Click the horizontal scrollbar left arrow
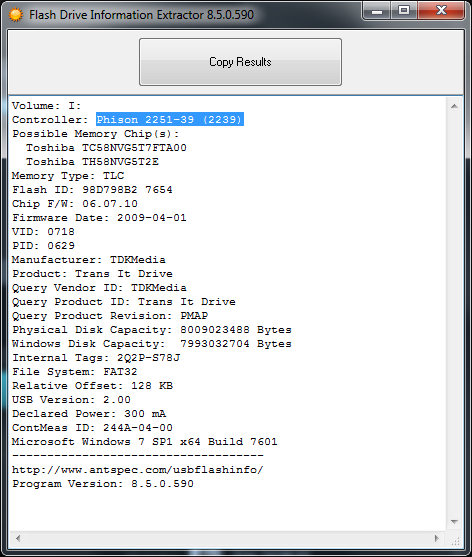472x557 pixels. [18, 538]
